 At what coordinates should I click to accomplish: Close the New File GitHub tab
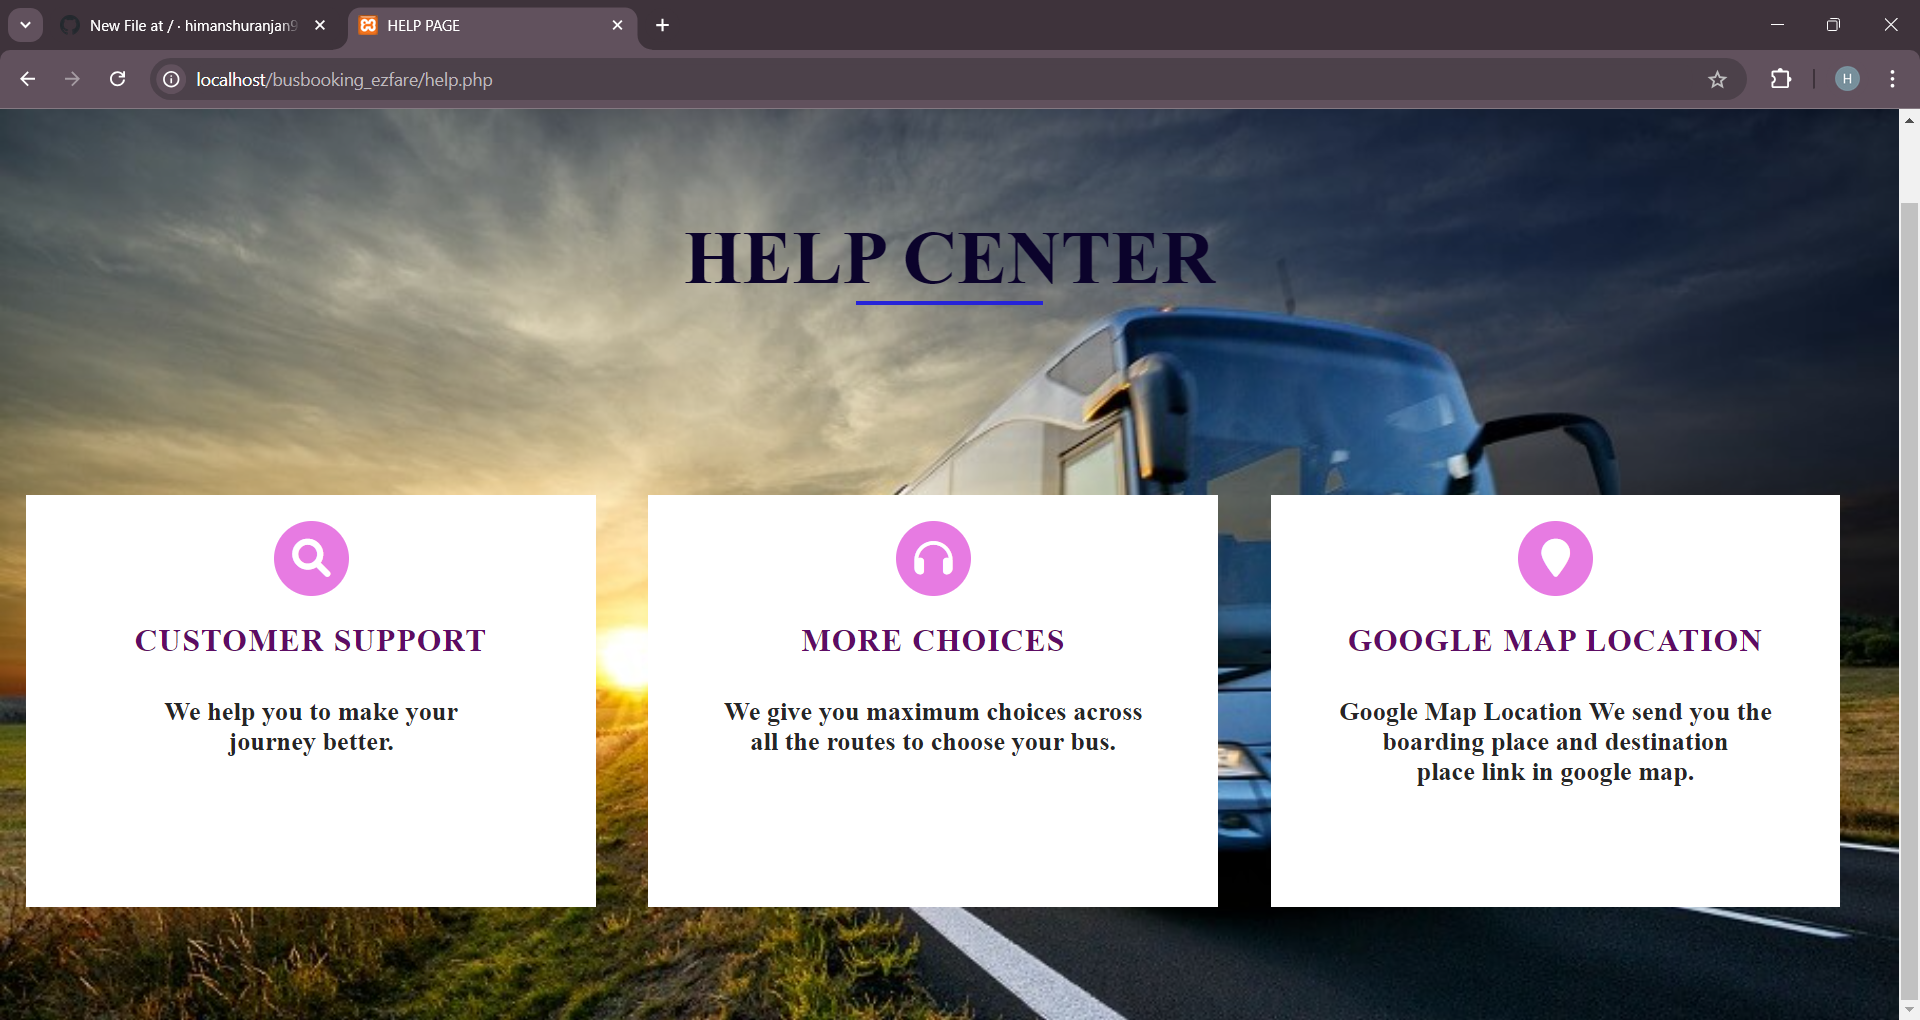click(x=320, y=26)
